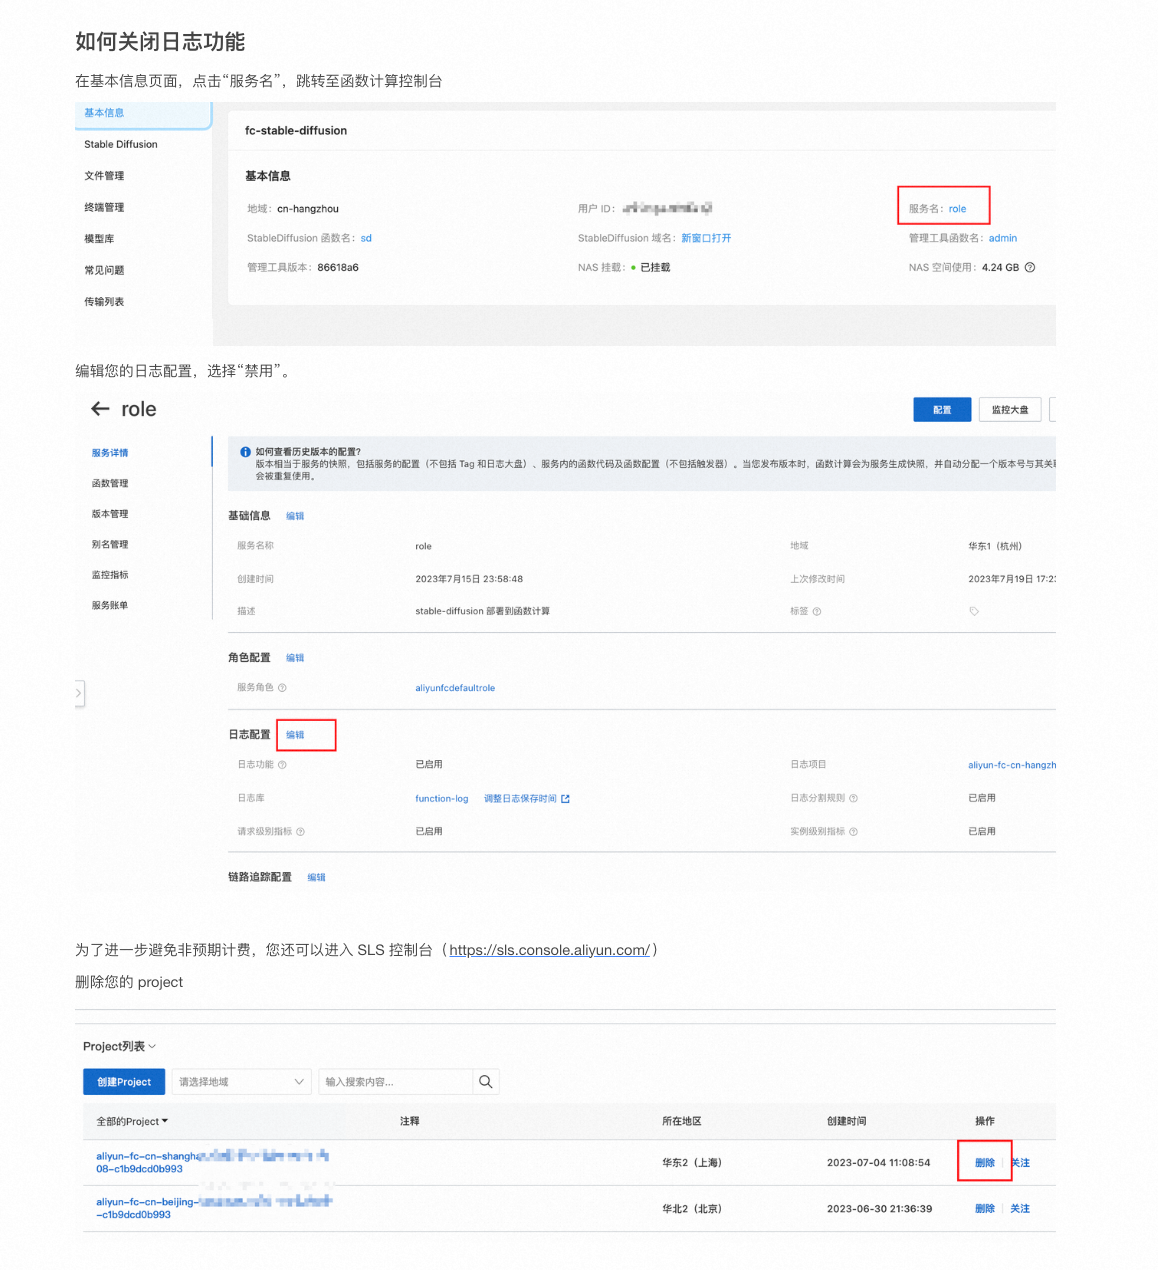This screenshot has width=1158, height=1270.
Task: Click 删除 for the Beijing project
Action: pyautogui.click(x=985, y=1209)
